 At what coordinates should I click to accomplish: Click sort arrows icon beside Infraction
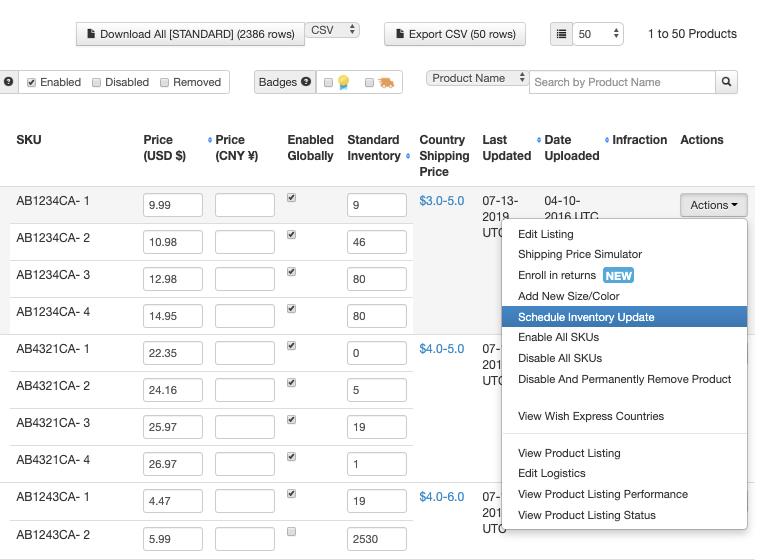point(607,140)
